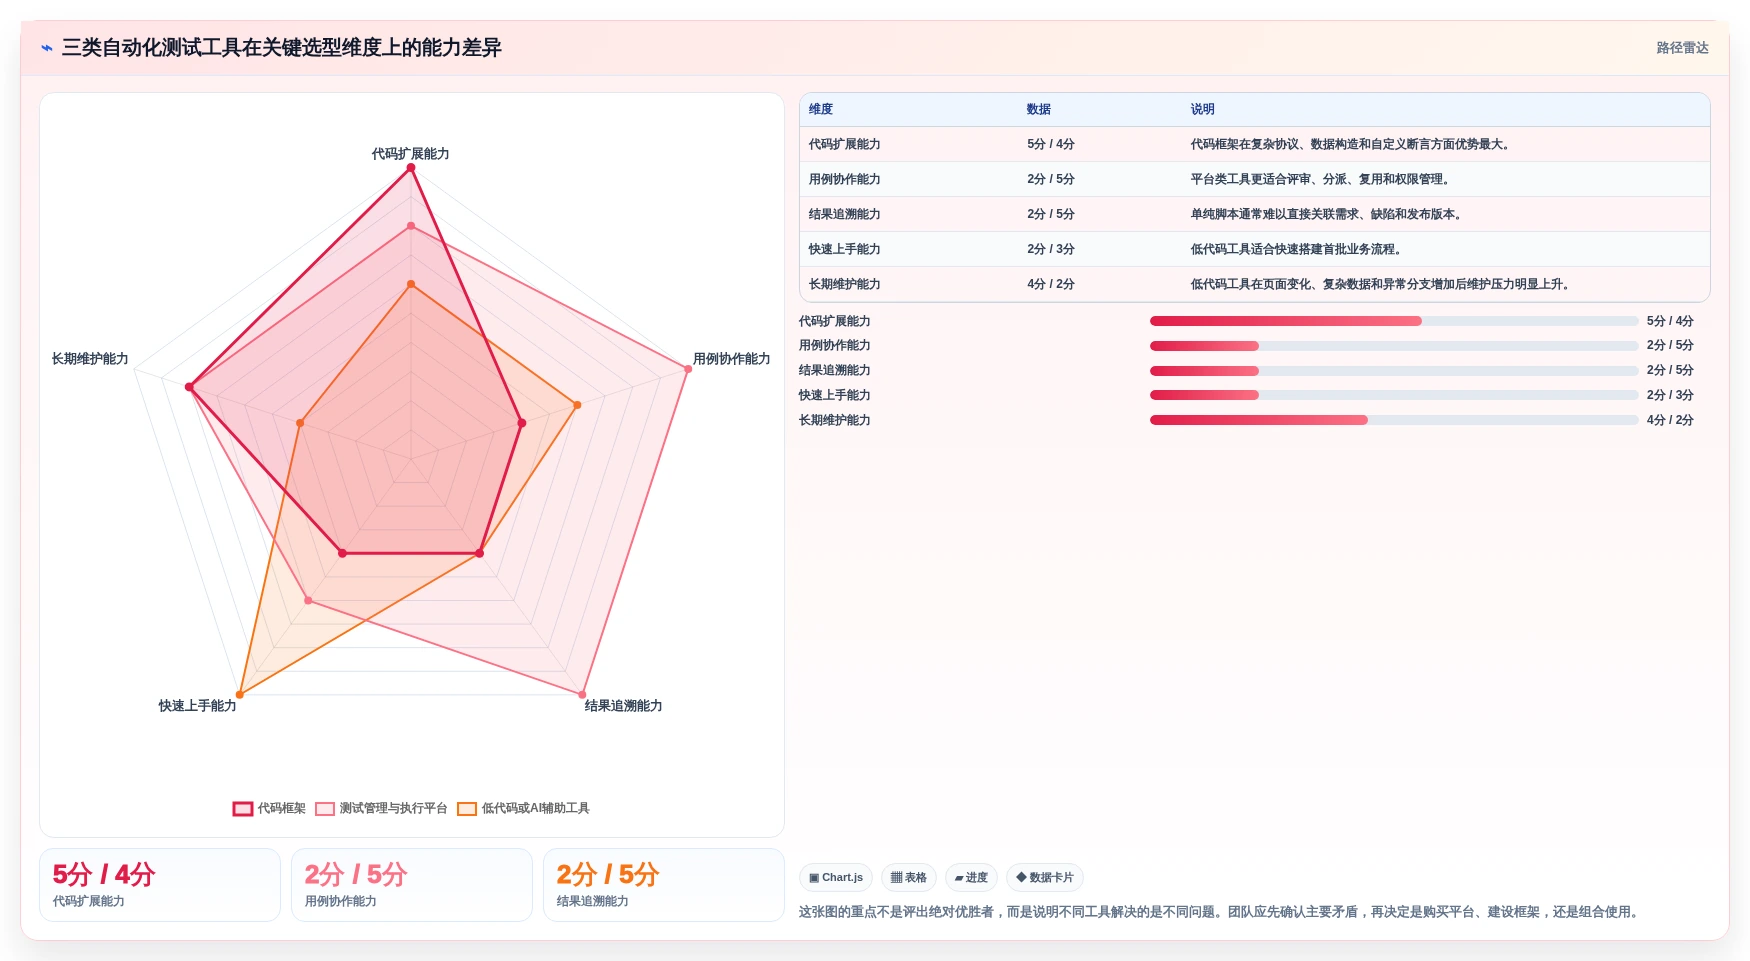Click the chart title 三类自动化测试工具 heading
The image size is (1750, 961).
coord(282,48)
